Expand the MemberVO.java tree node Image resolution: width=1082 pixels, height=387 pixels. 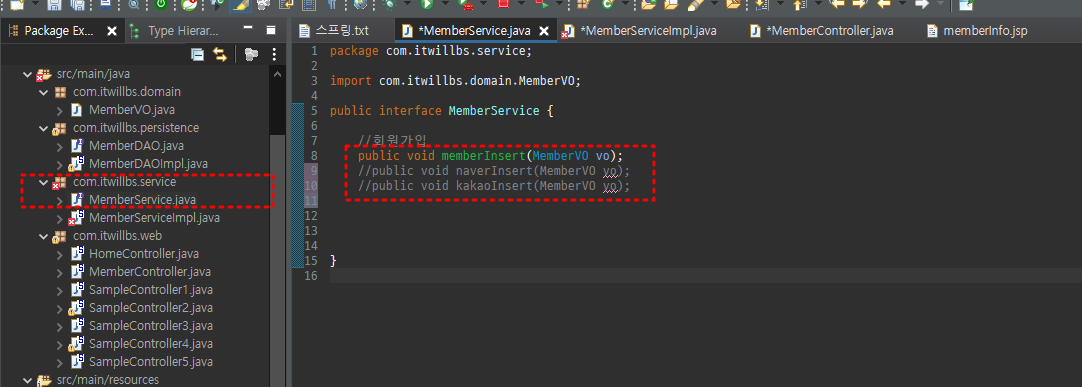[60, 110]
